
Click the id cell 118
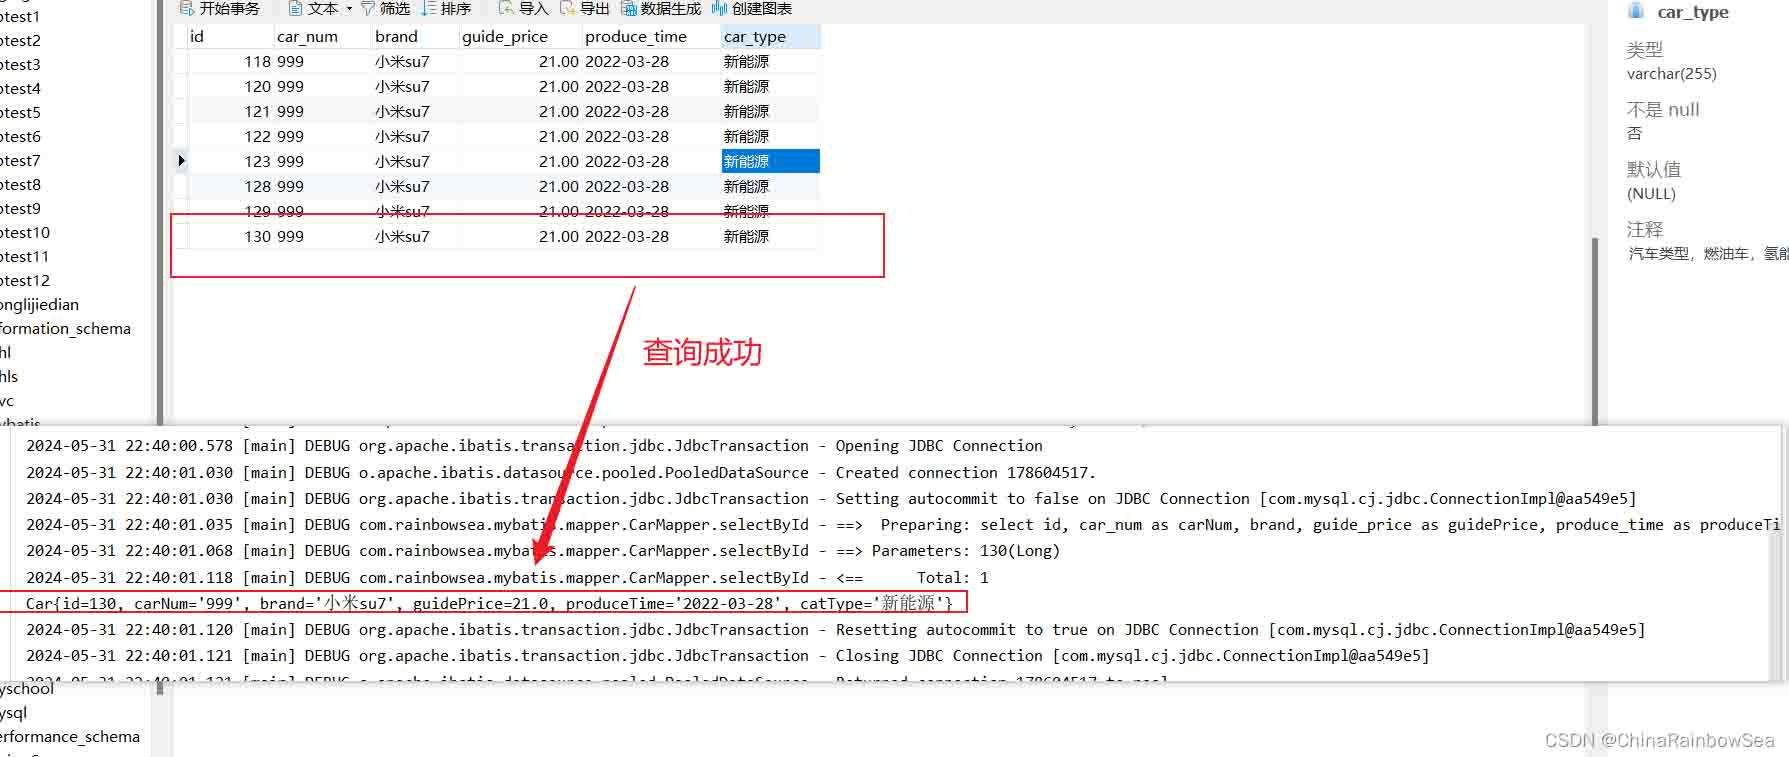[230, 62]
